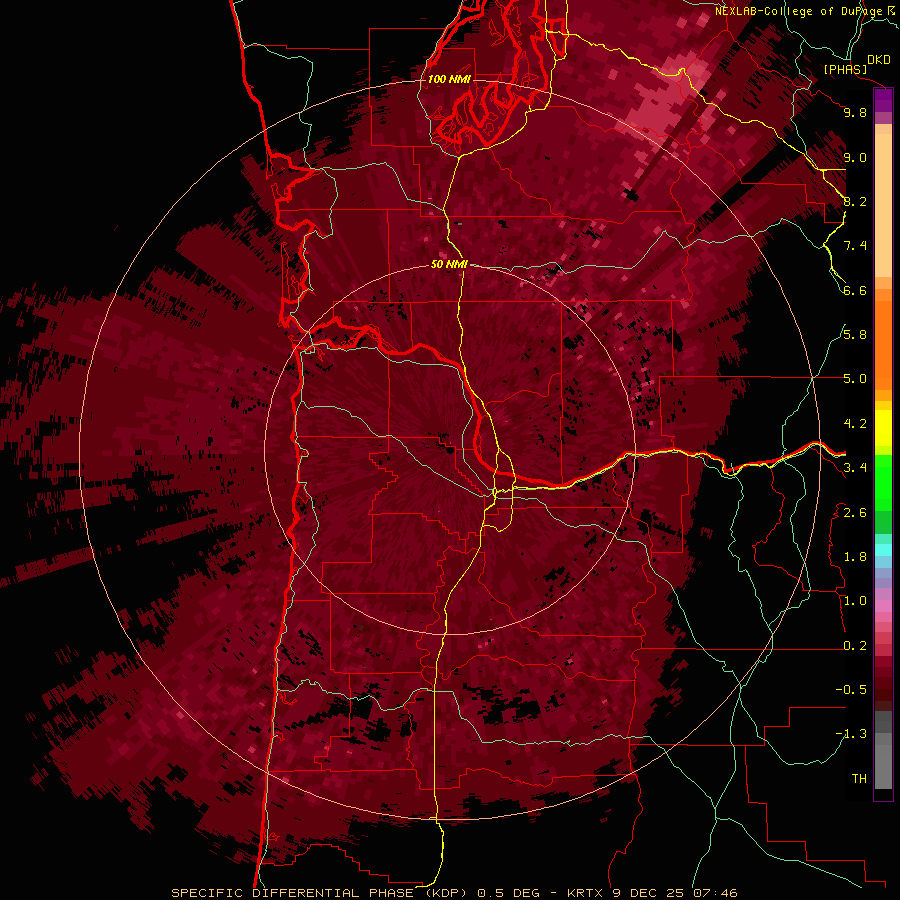Click the 50 NMI range ring label
This screenshot has height=900, width=900.
[x=449, y=265]
